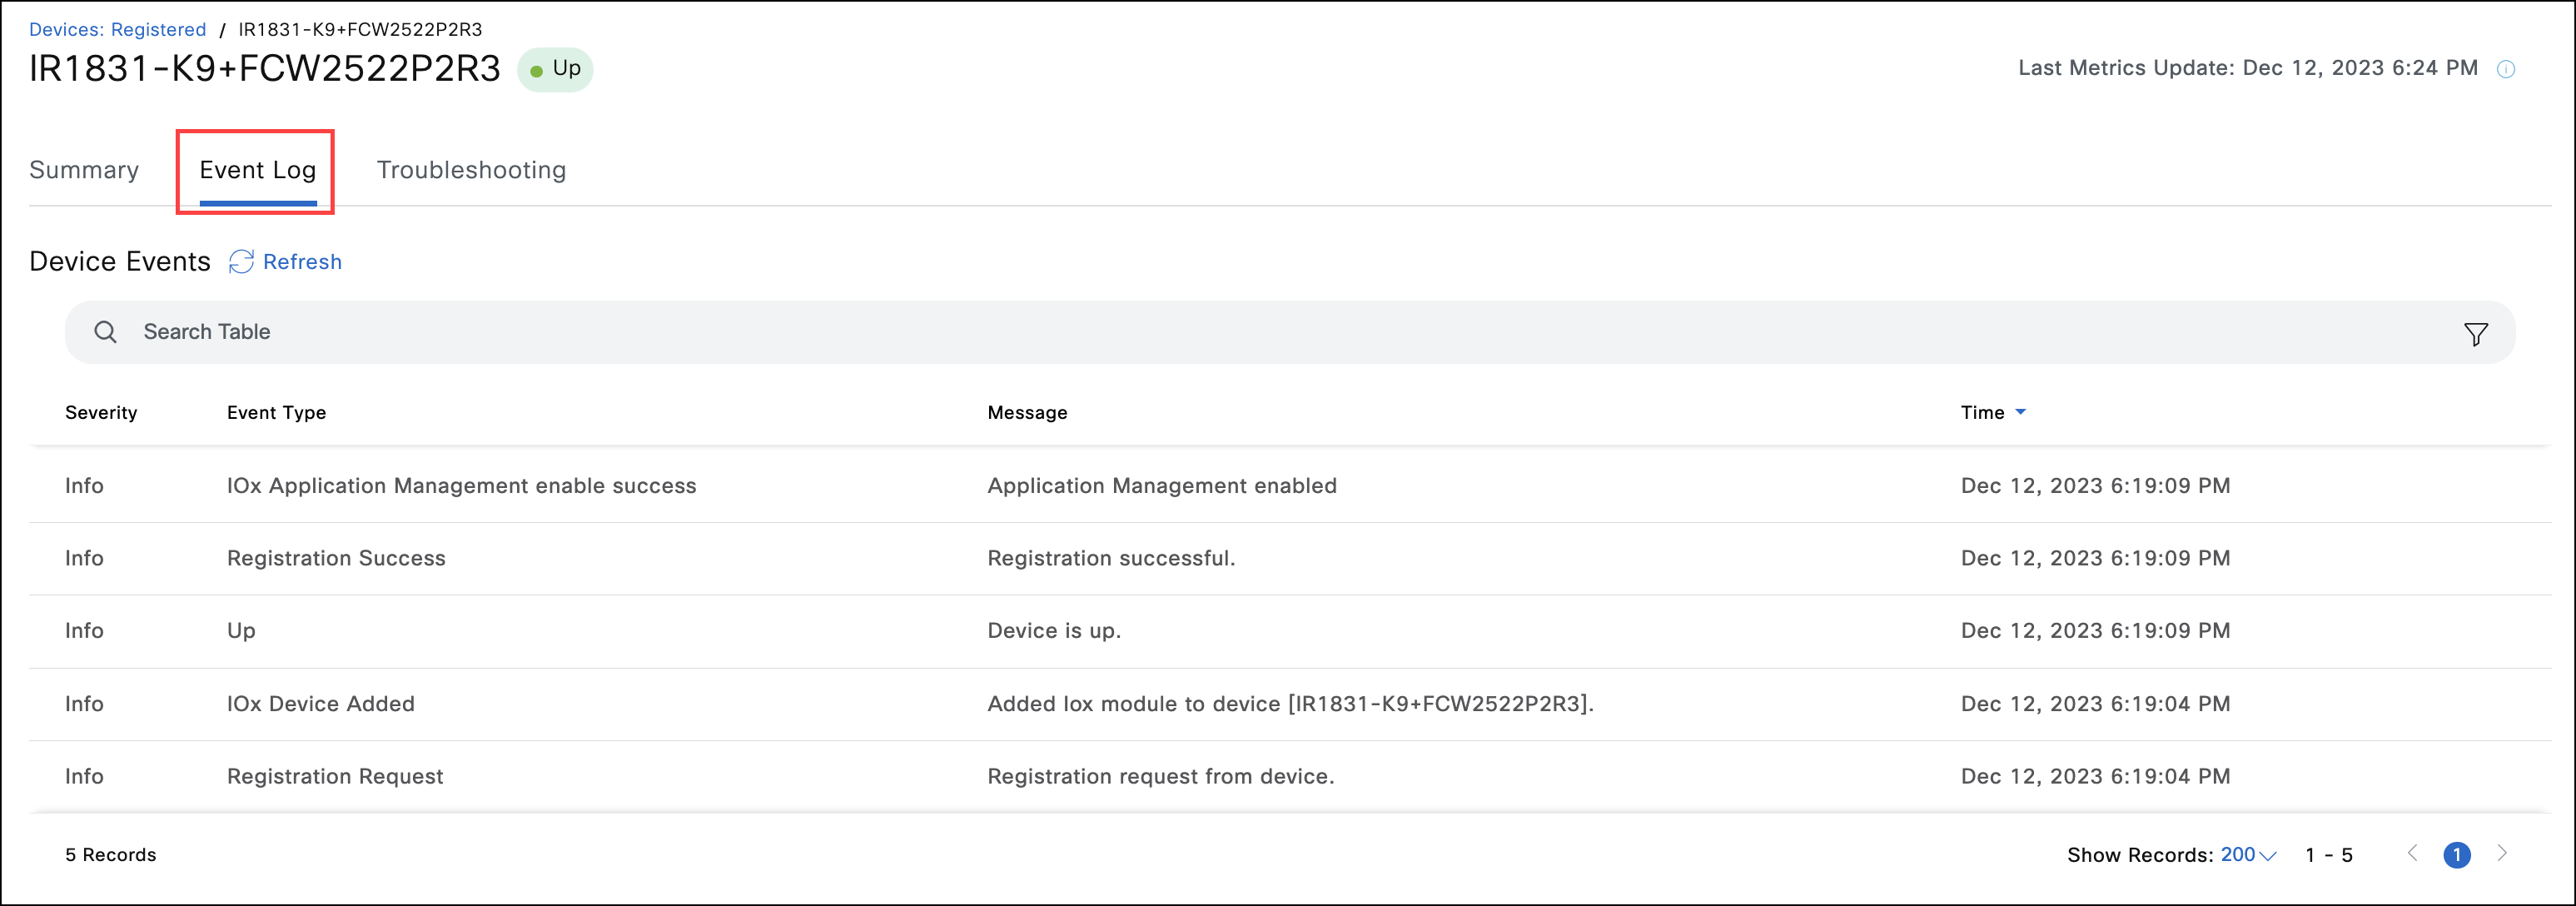The image size is (2576, 906).
Task: Open the Show Records 200 dropdown
Action: 2247,855
